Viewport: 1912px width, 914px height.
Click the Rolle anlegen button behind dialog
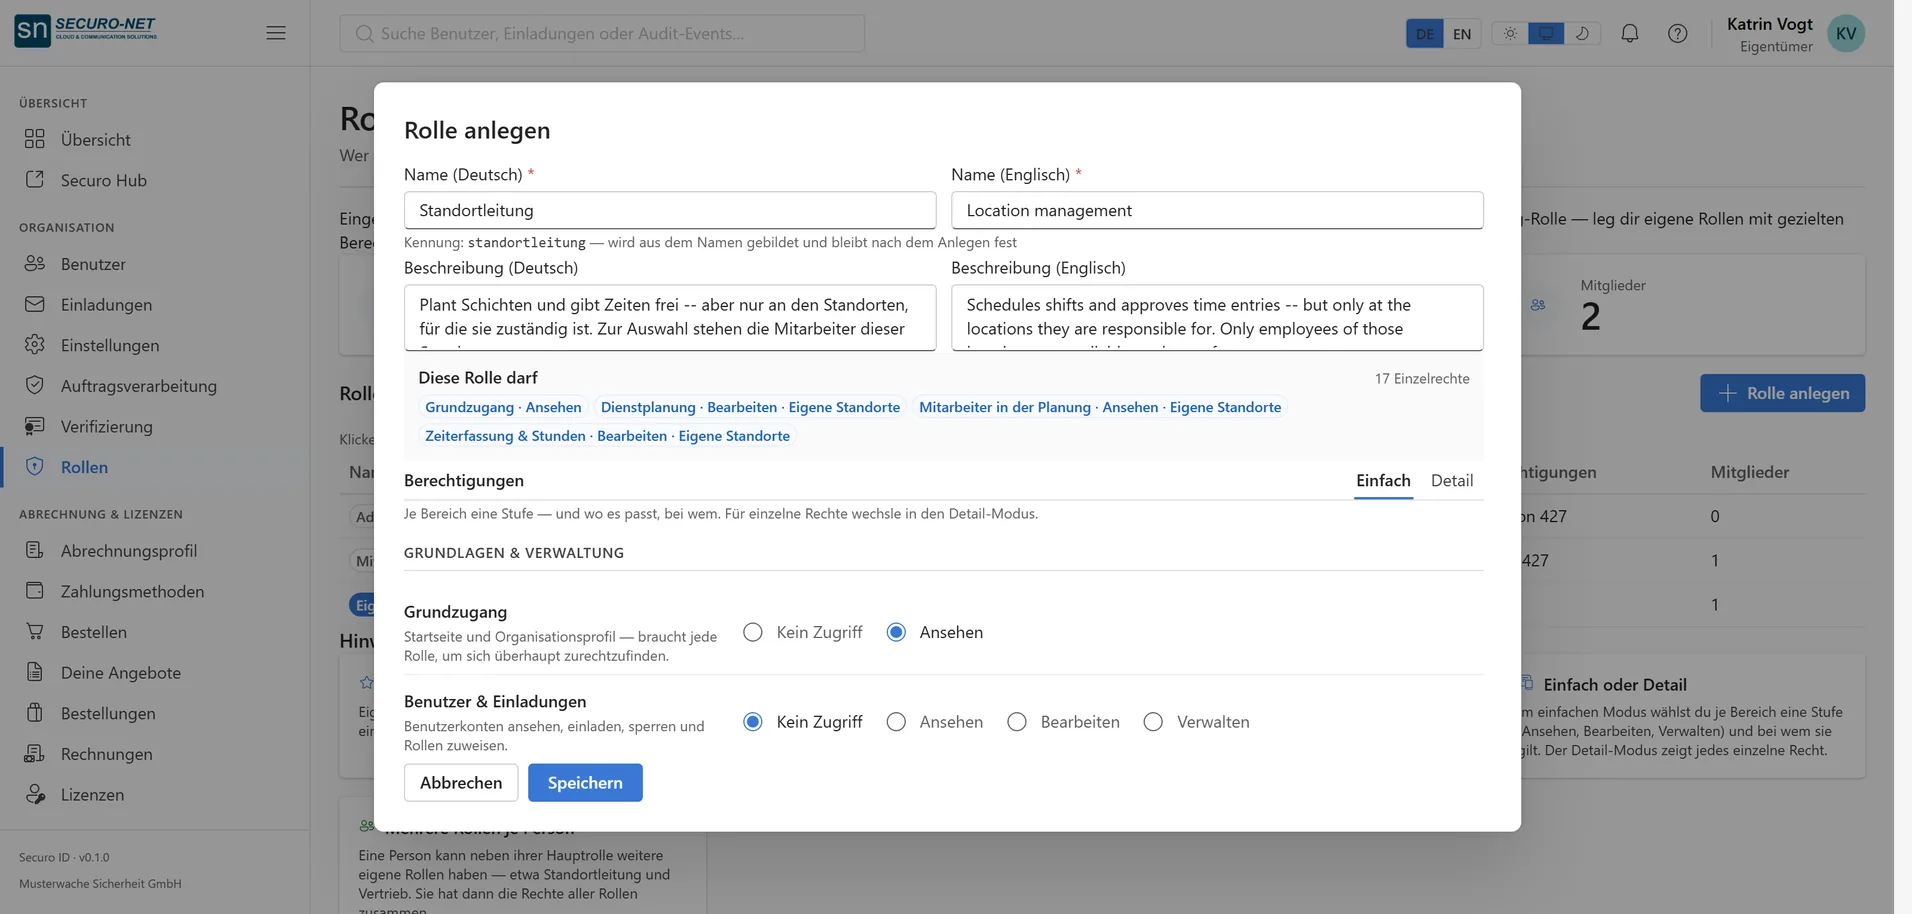[x=1782, y=393]
